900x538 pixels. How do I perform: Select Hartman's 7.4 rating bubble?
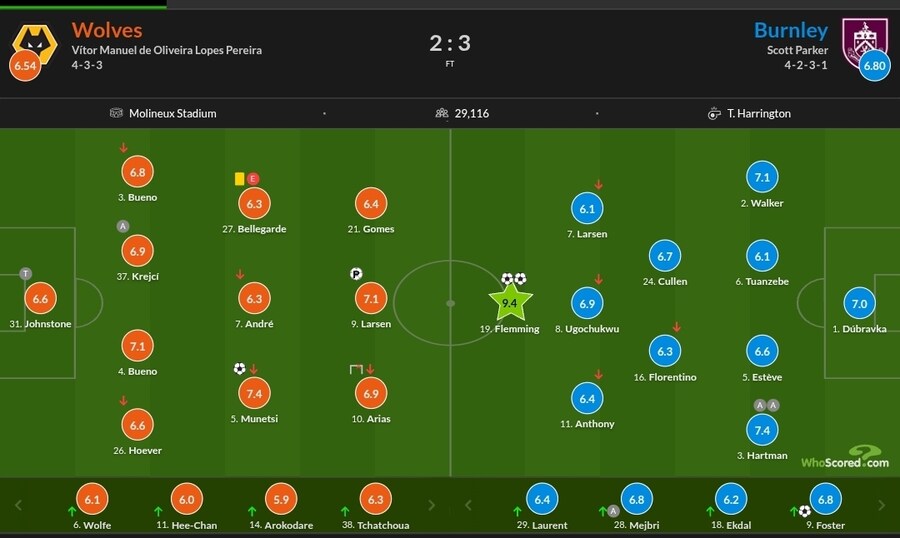(x=762, y=429)
